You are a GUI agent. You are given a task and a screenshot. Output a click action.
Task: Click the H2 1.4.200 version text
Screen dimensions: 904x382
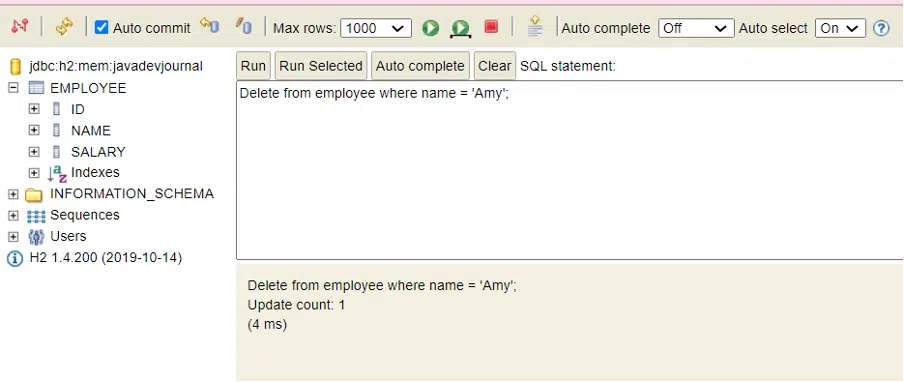pos(106,258)
